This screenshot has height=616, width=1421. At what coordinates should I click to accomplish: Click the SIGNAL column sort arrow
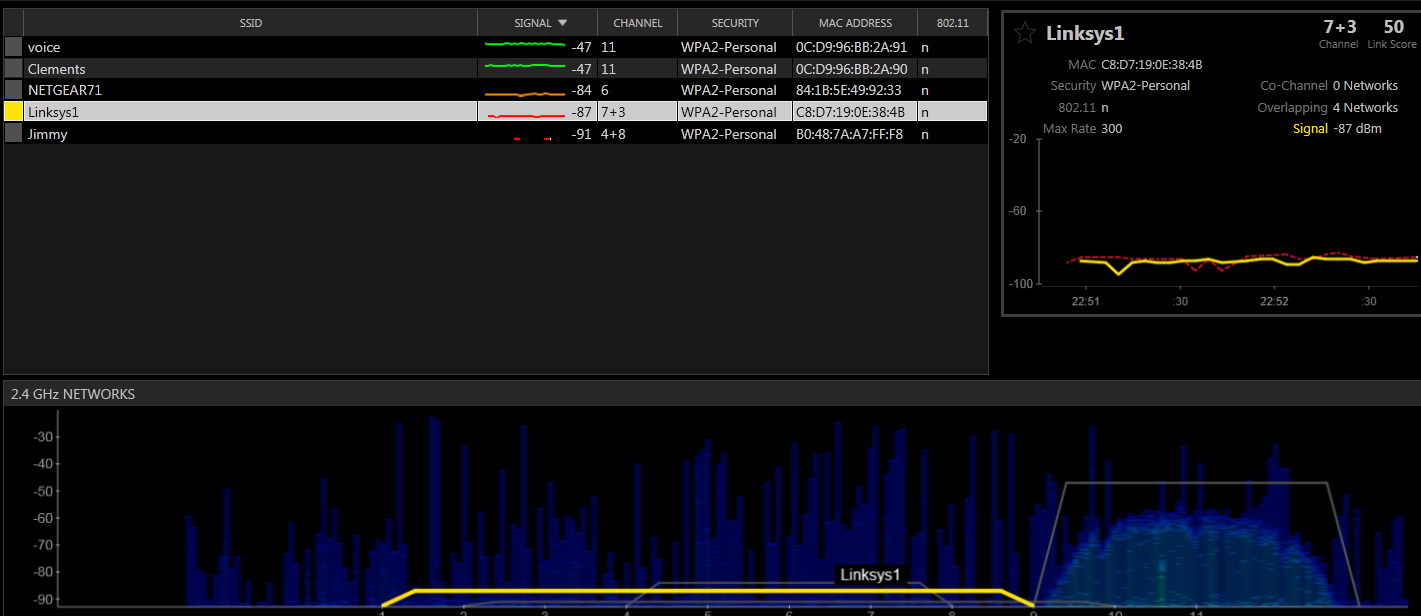(562, 23)
